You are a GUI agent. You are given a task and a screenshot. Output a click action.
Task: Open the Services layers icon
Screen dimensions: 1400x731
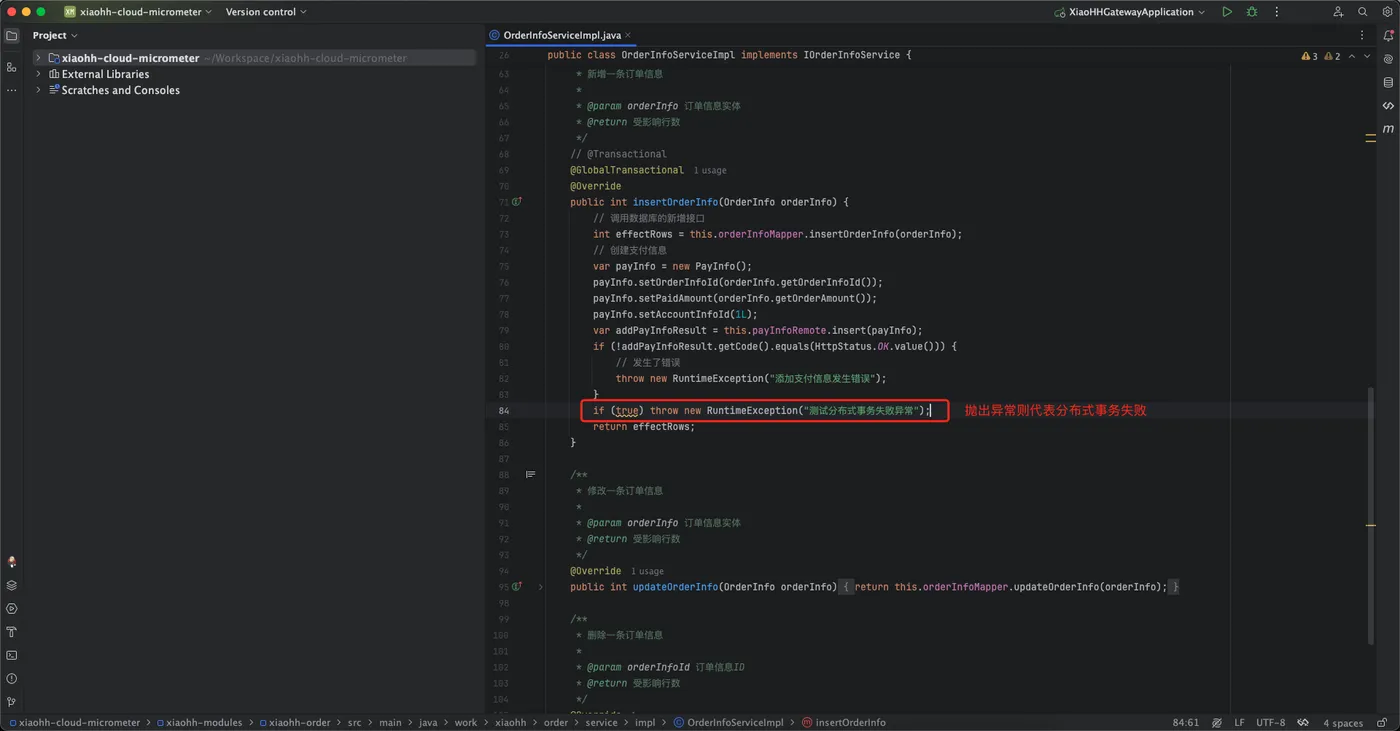point(12,585)
